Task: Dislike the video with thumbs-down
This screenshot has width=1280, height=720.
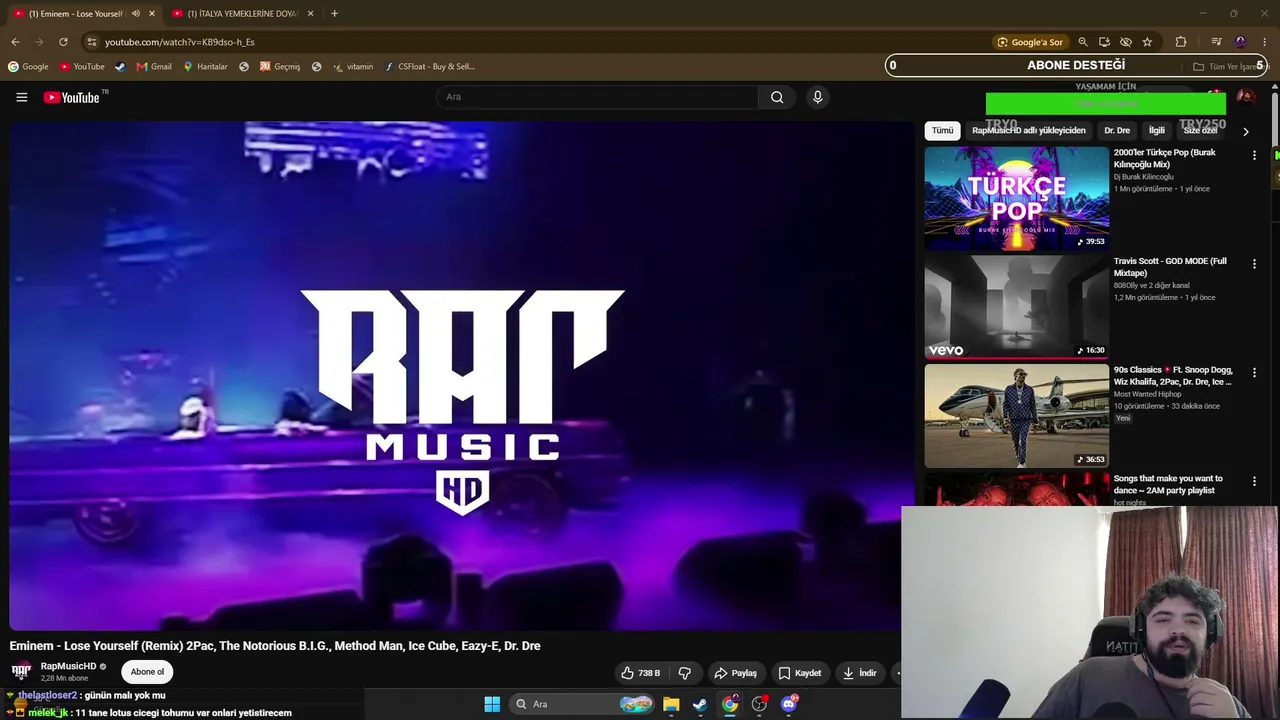Action: click(x=685, y=673)
